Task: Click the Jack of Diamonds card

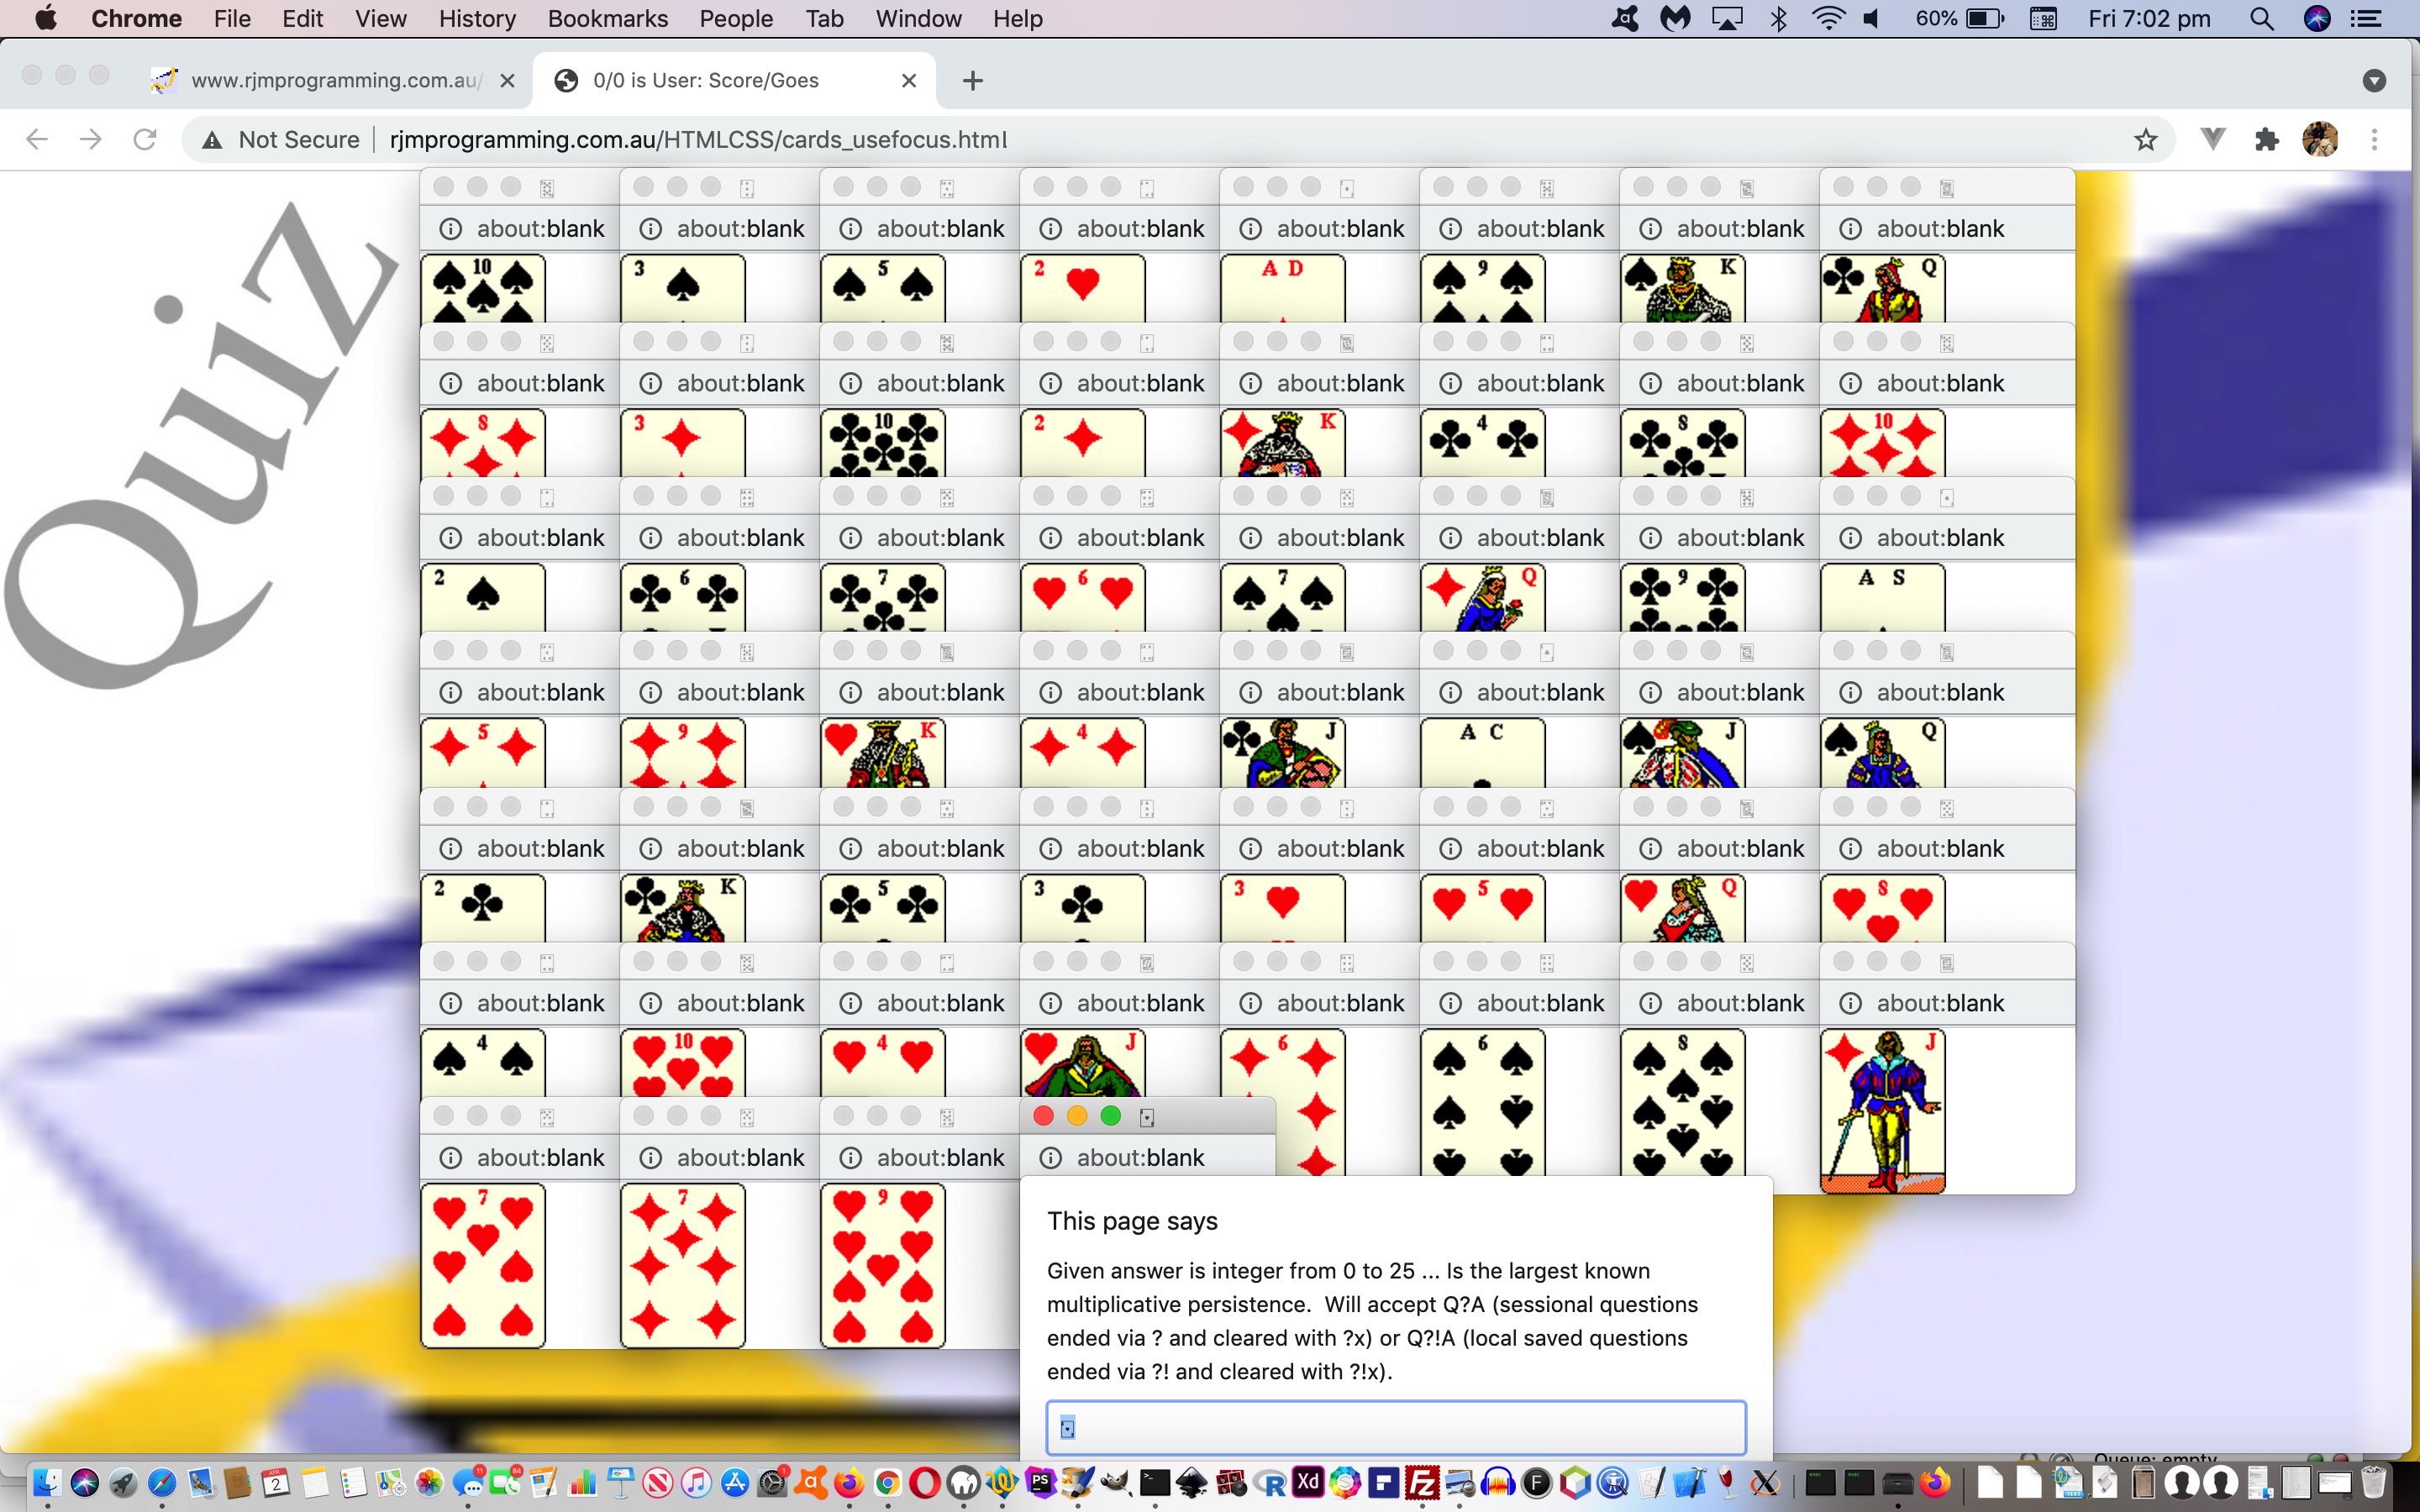Action: tap(1882, 1110)
